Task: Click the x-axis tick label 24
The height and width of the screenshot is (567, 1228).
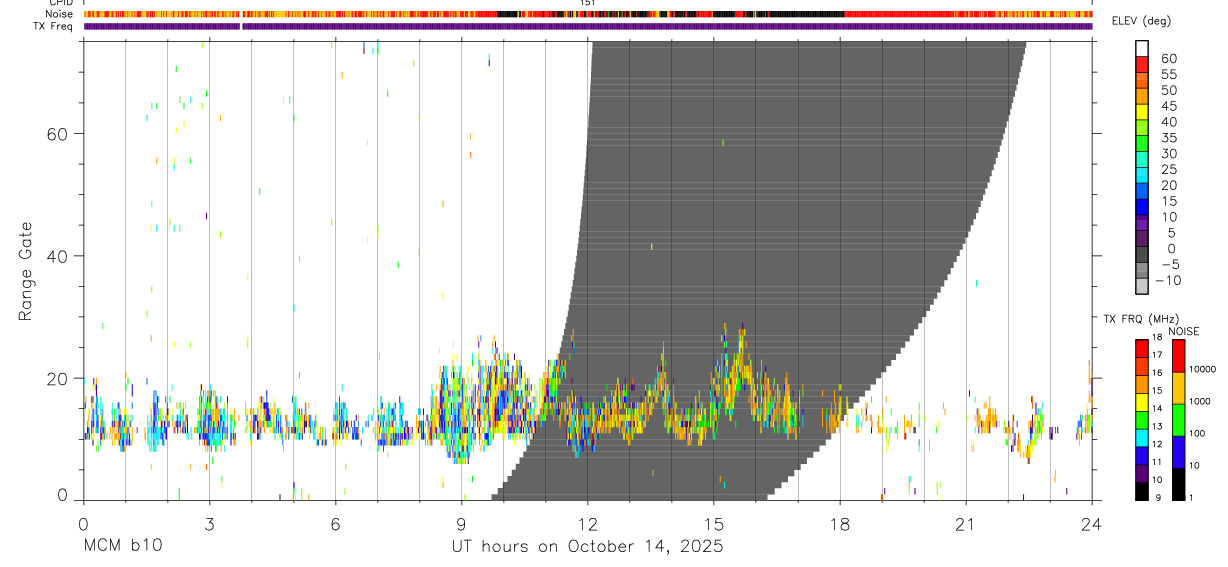Action: coord(1092,523)
